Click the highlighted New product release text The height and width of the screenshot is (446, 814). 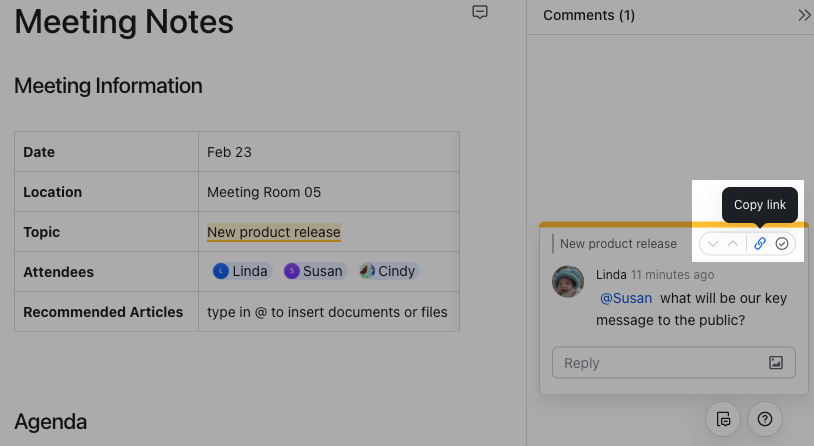(x=274, y=232)
